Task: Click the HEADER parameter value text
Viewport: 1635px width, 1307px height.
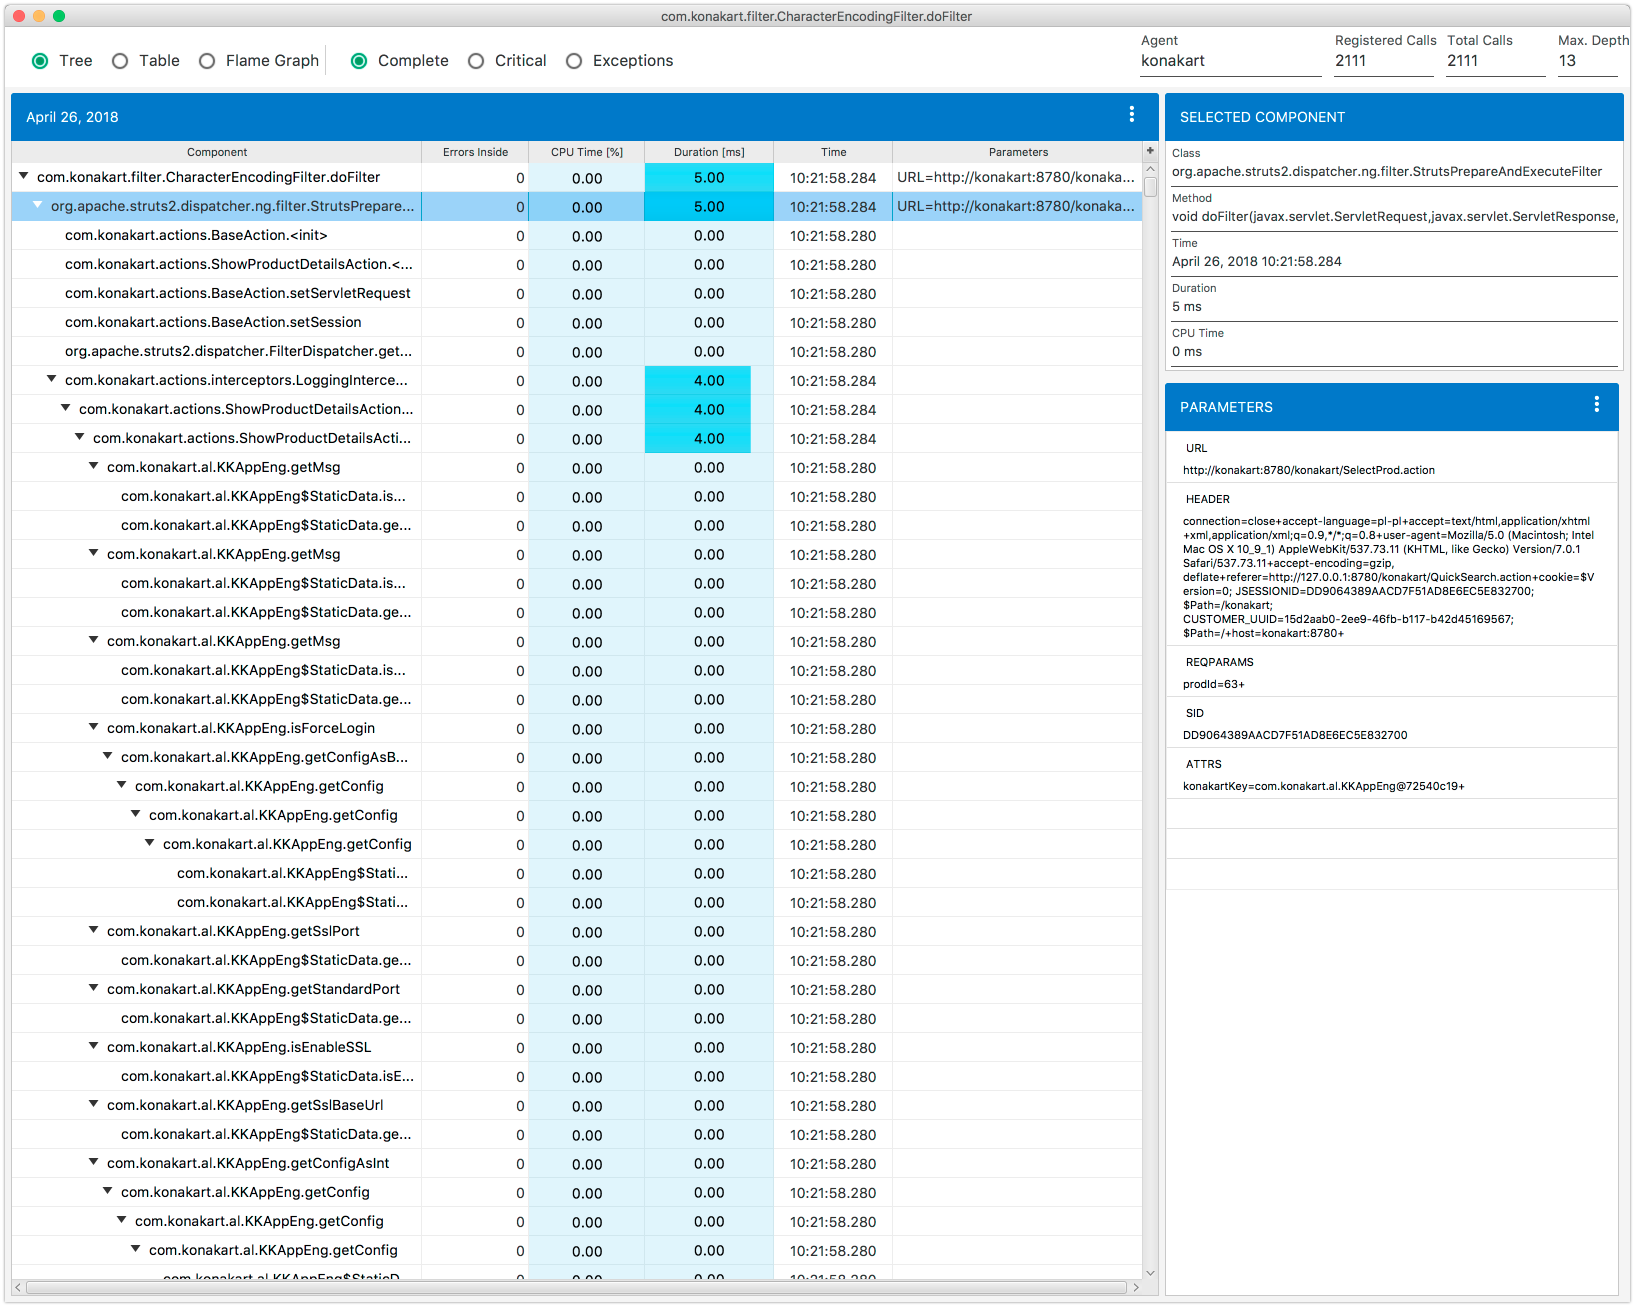Action: 1390,577
